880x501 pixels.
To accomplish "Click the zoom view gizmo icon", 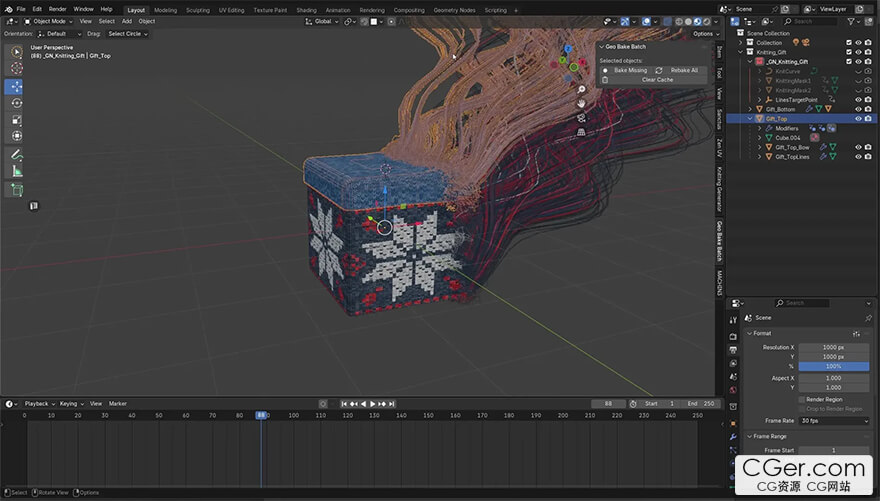I will (581, 88).
